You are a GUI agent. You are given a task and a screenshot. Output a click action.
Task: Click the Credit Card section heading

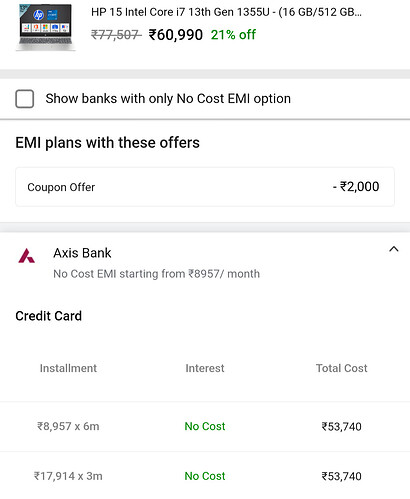pos(49,316)
